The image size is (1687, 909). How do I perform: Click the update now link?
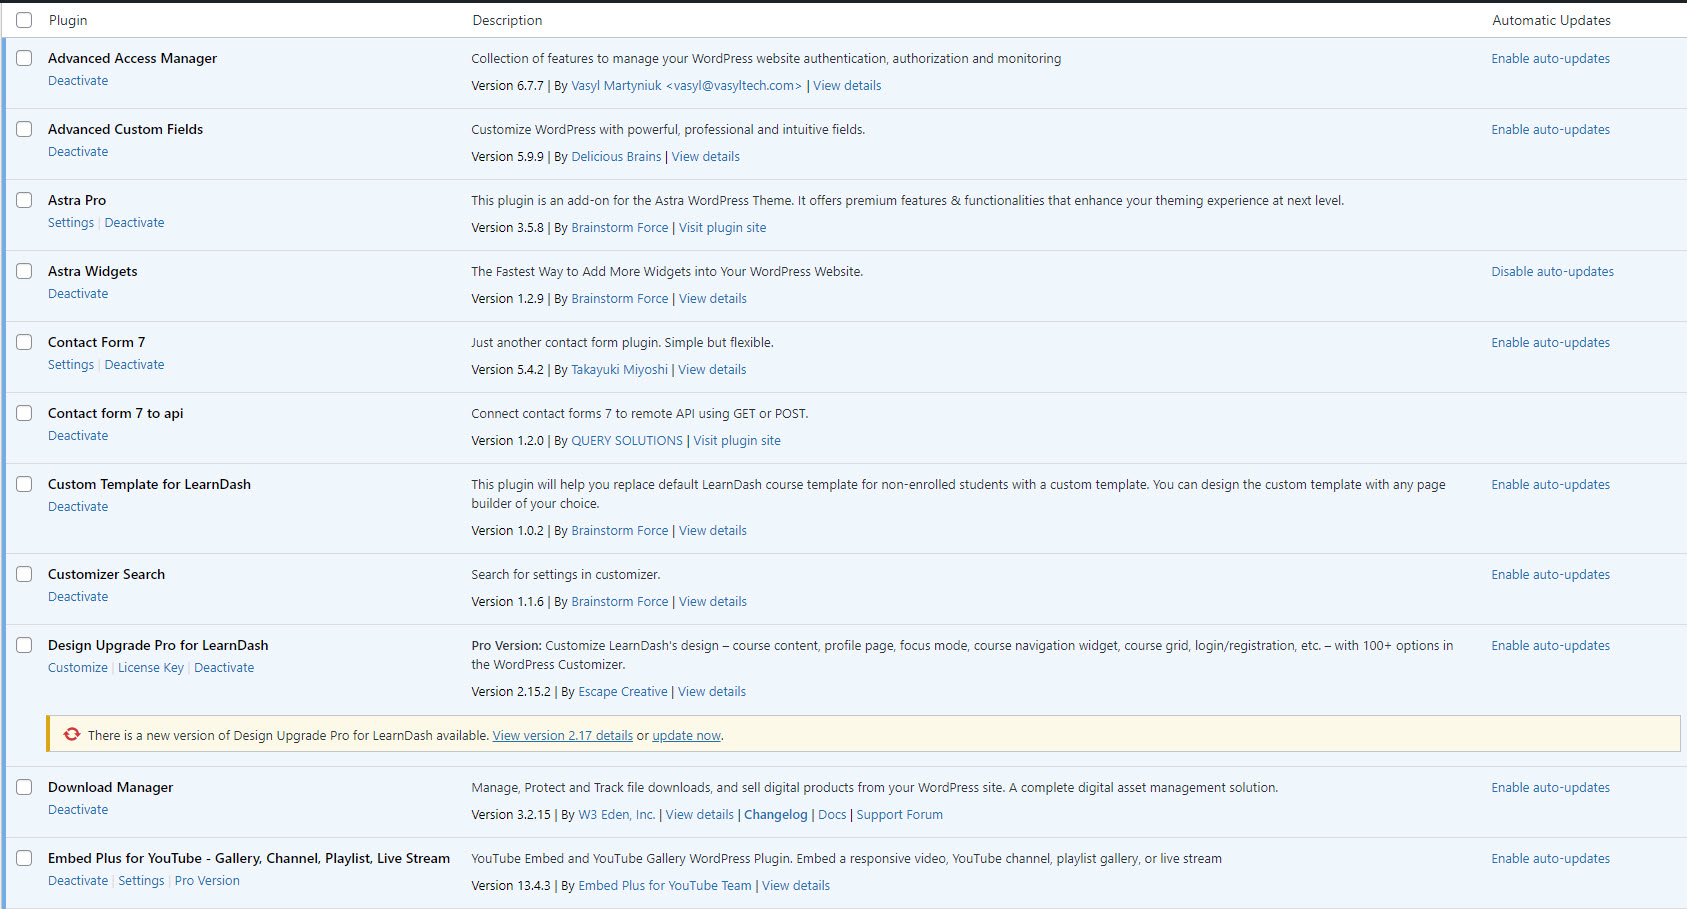point(686,736)
